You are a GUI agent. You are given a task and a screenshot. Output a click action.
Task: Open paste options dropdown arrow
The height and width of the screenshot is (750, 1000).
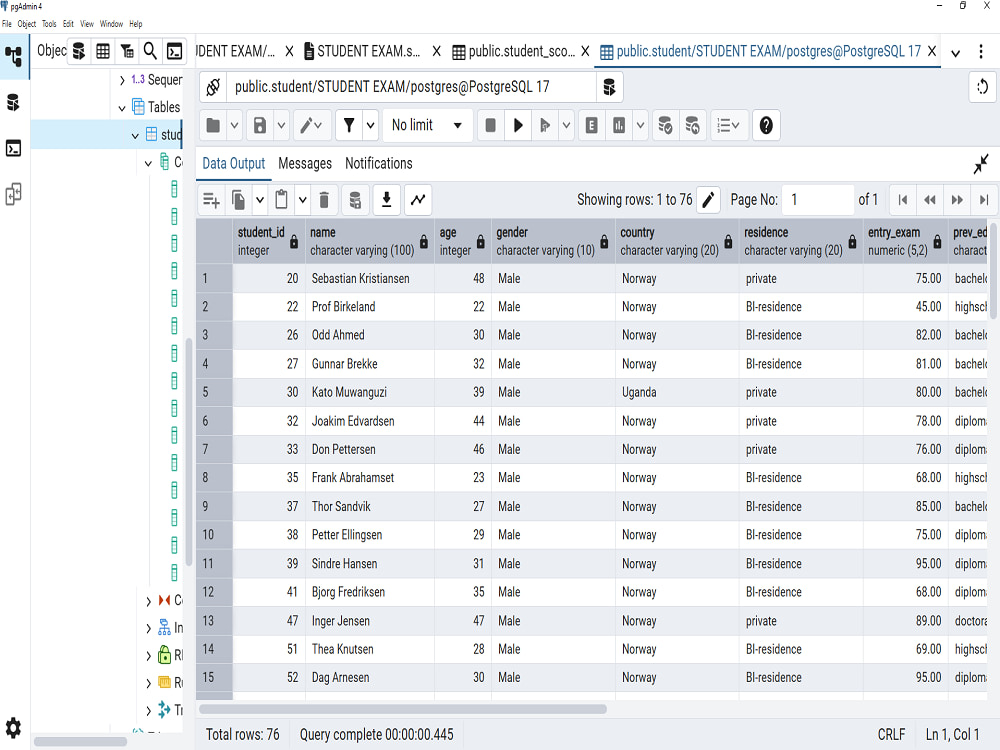[303, 200]
